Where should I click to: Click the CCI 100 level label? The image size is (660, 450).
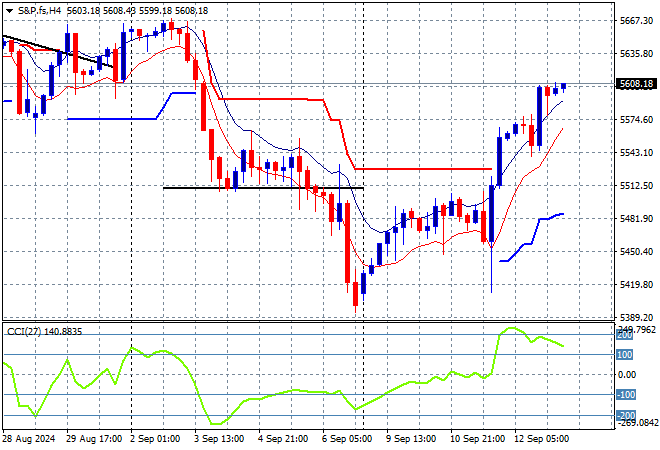(625, 355)
